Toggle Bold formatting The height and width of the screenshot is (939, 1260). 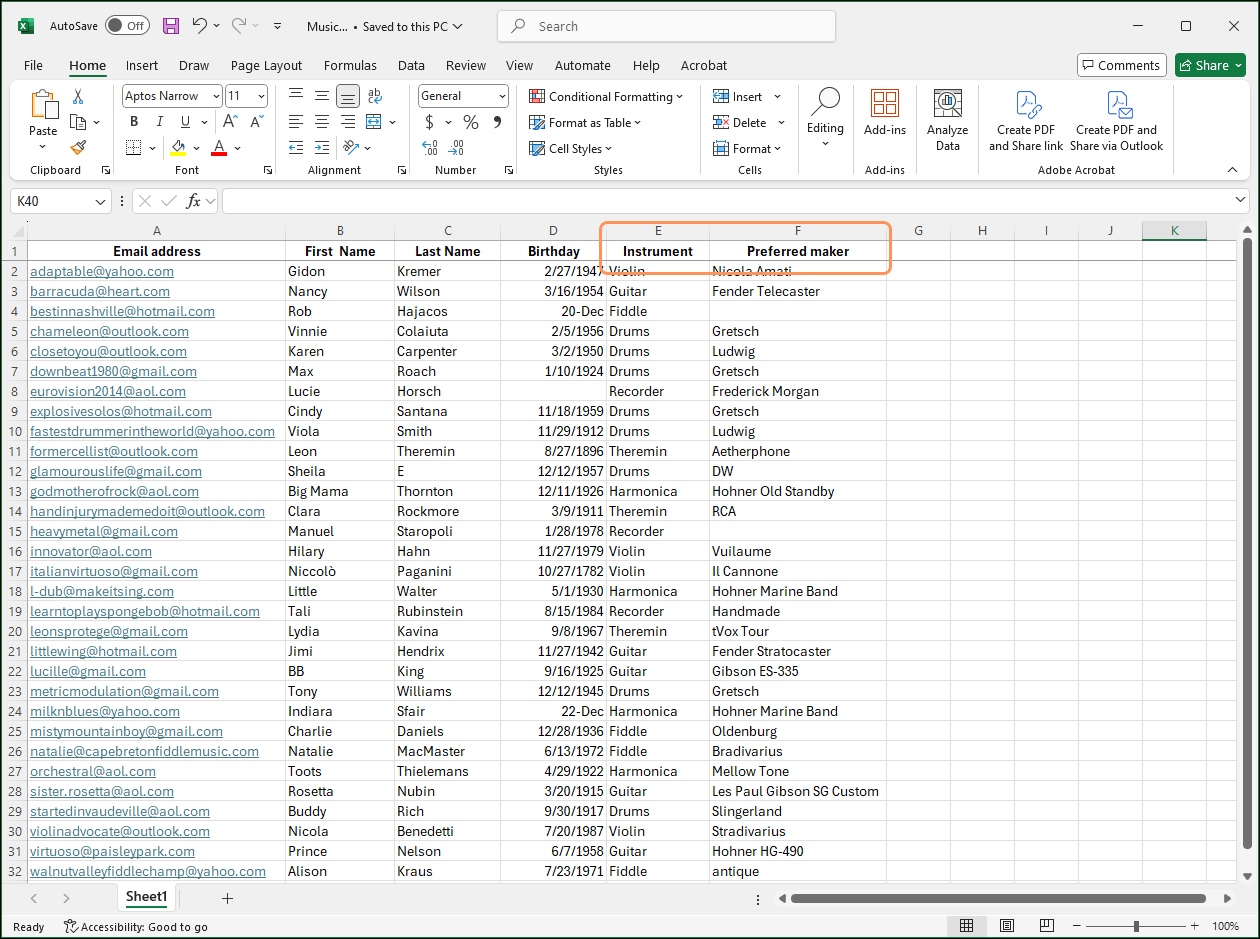(x=133, y=122)
